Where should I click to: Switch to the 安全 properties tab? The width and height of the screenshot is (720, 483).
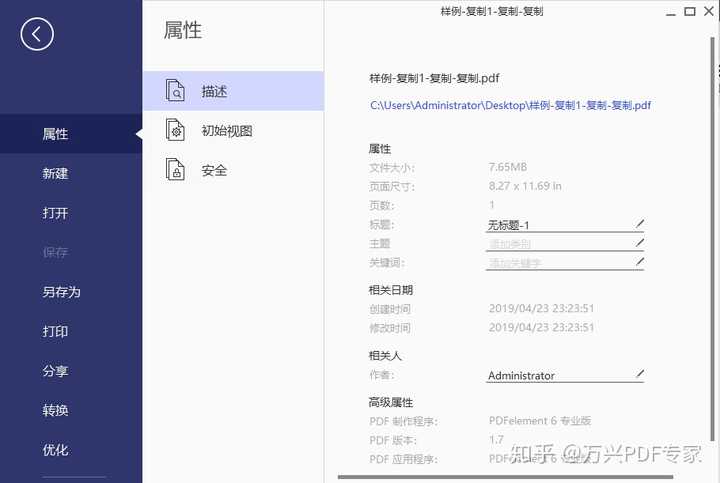tap(233, 170)
